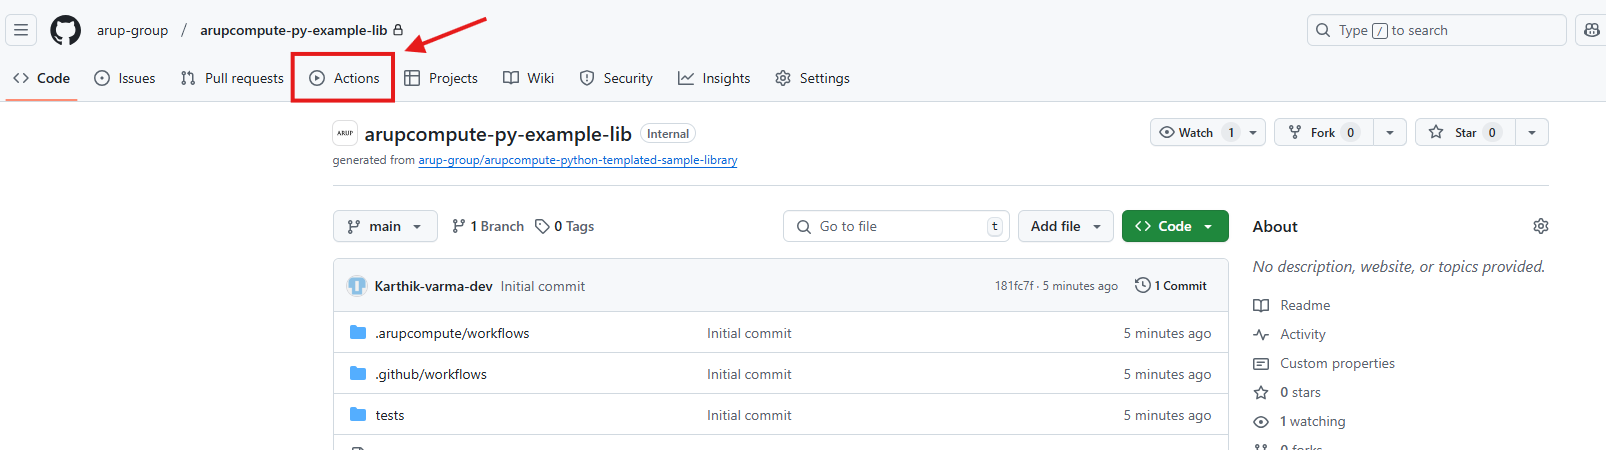Open the Star lists dropdown arrow

[1531, 132]
